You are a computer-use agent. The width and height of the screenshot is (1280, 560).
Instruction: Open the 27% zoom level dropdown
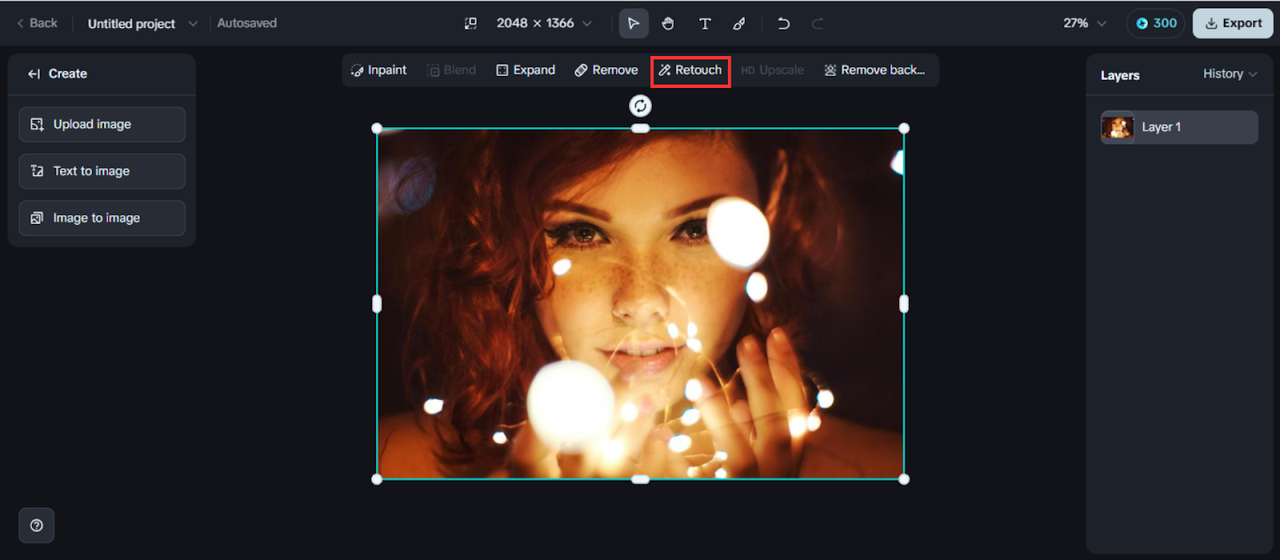tap(1085, 23)
